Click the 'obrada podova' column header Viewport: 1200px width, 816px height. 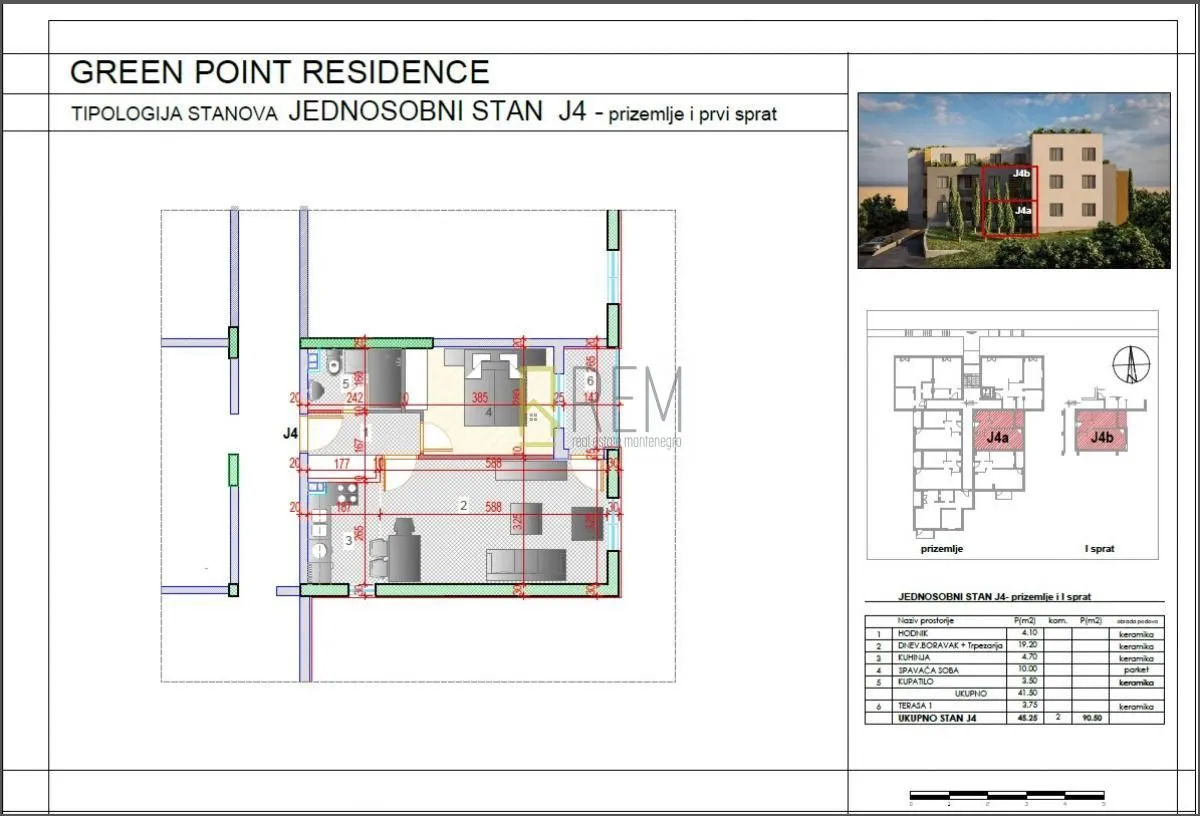pos(1137,621)
